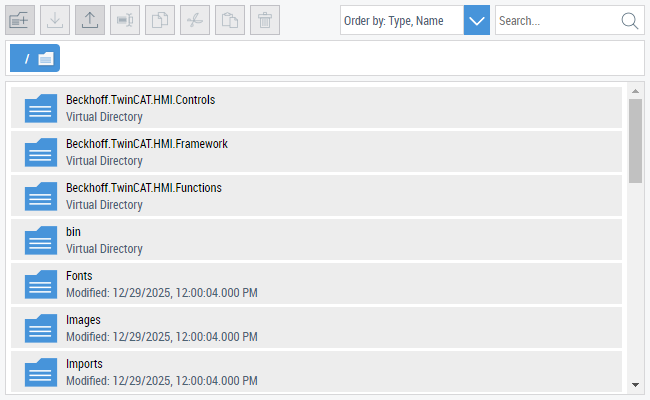
Task: Click the Imports folder icon
Action: pyautogui.click(x=41, y=372)
